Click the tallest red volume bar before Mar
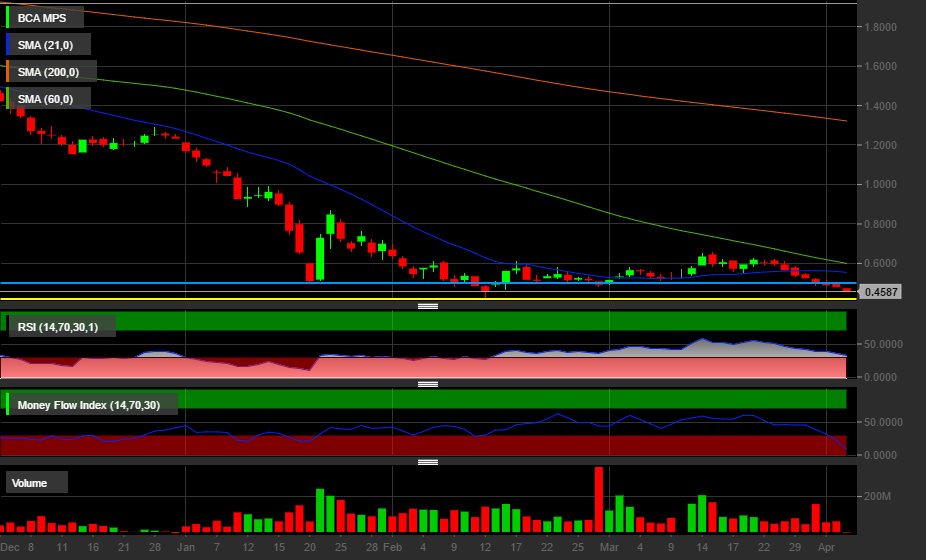 (599, 500)
